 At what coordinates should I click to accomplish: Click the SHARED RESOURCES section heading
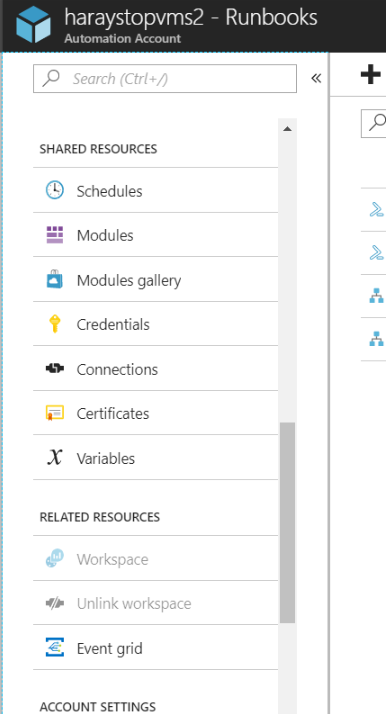pos(98,149)
